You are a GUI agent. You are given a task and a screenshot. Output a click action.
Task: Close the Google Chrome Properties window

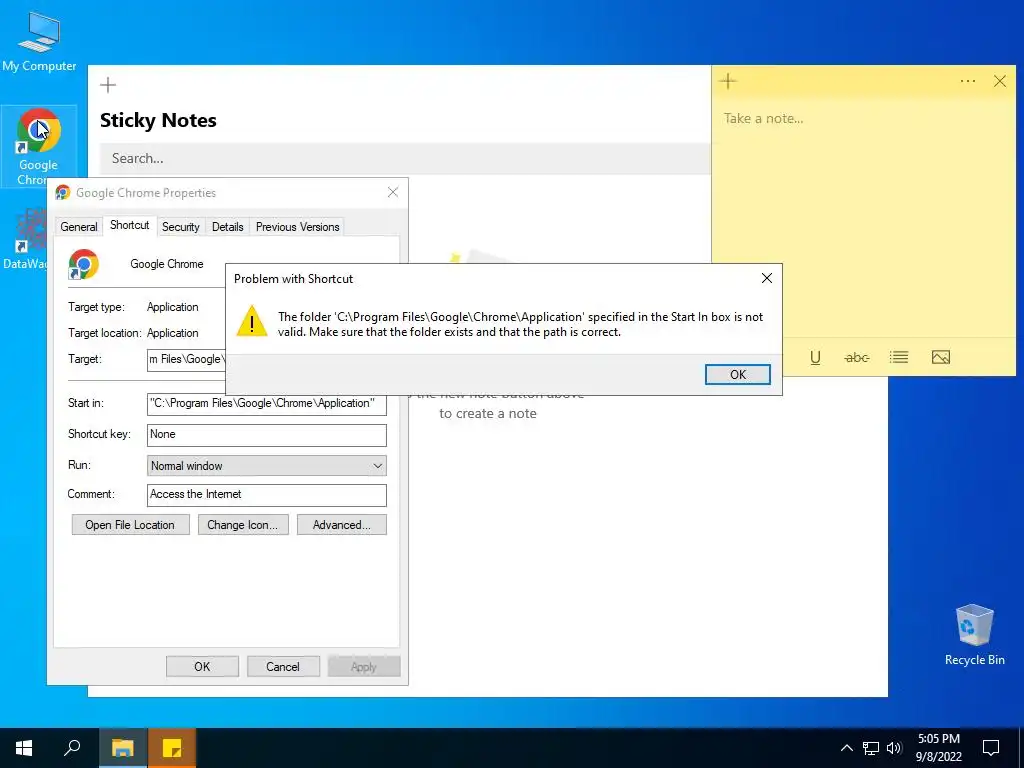[392, 192]
